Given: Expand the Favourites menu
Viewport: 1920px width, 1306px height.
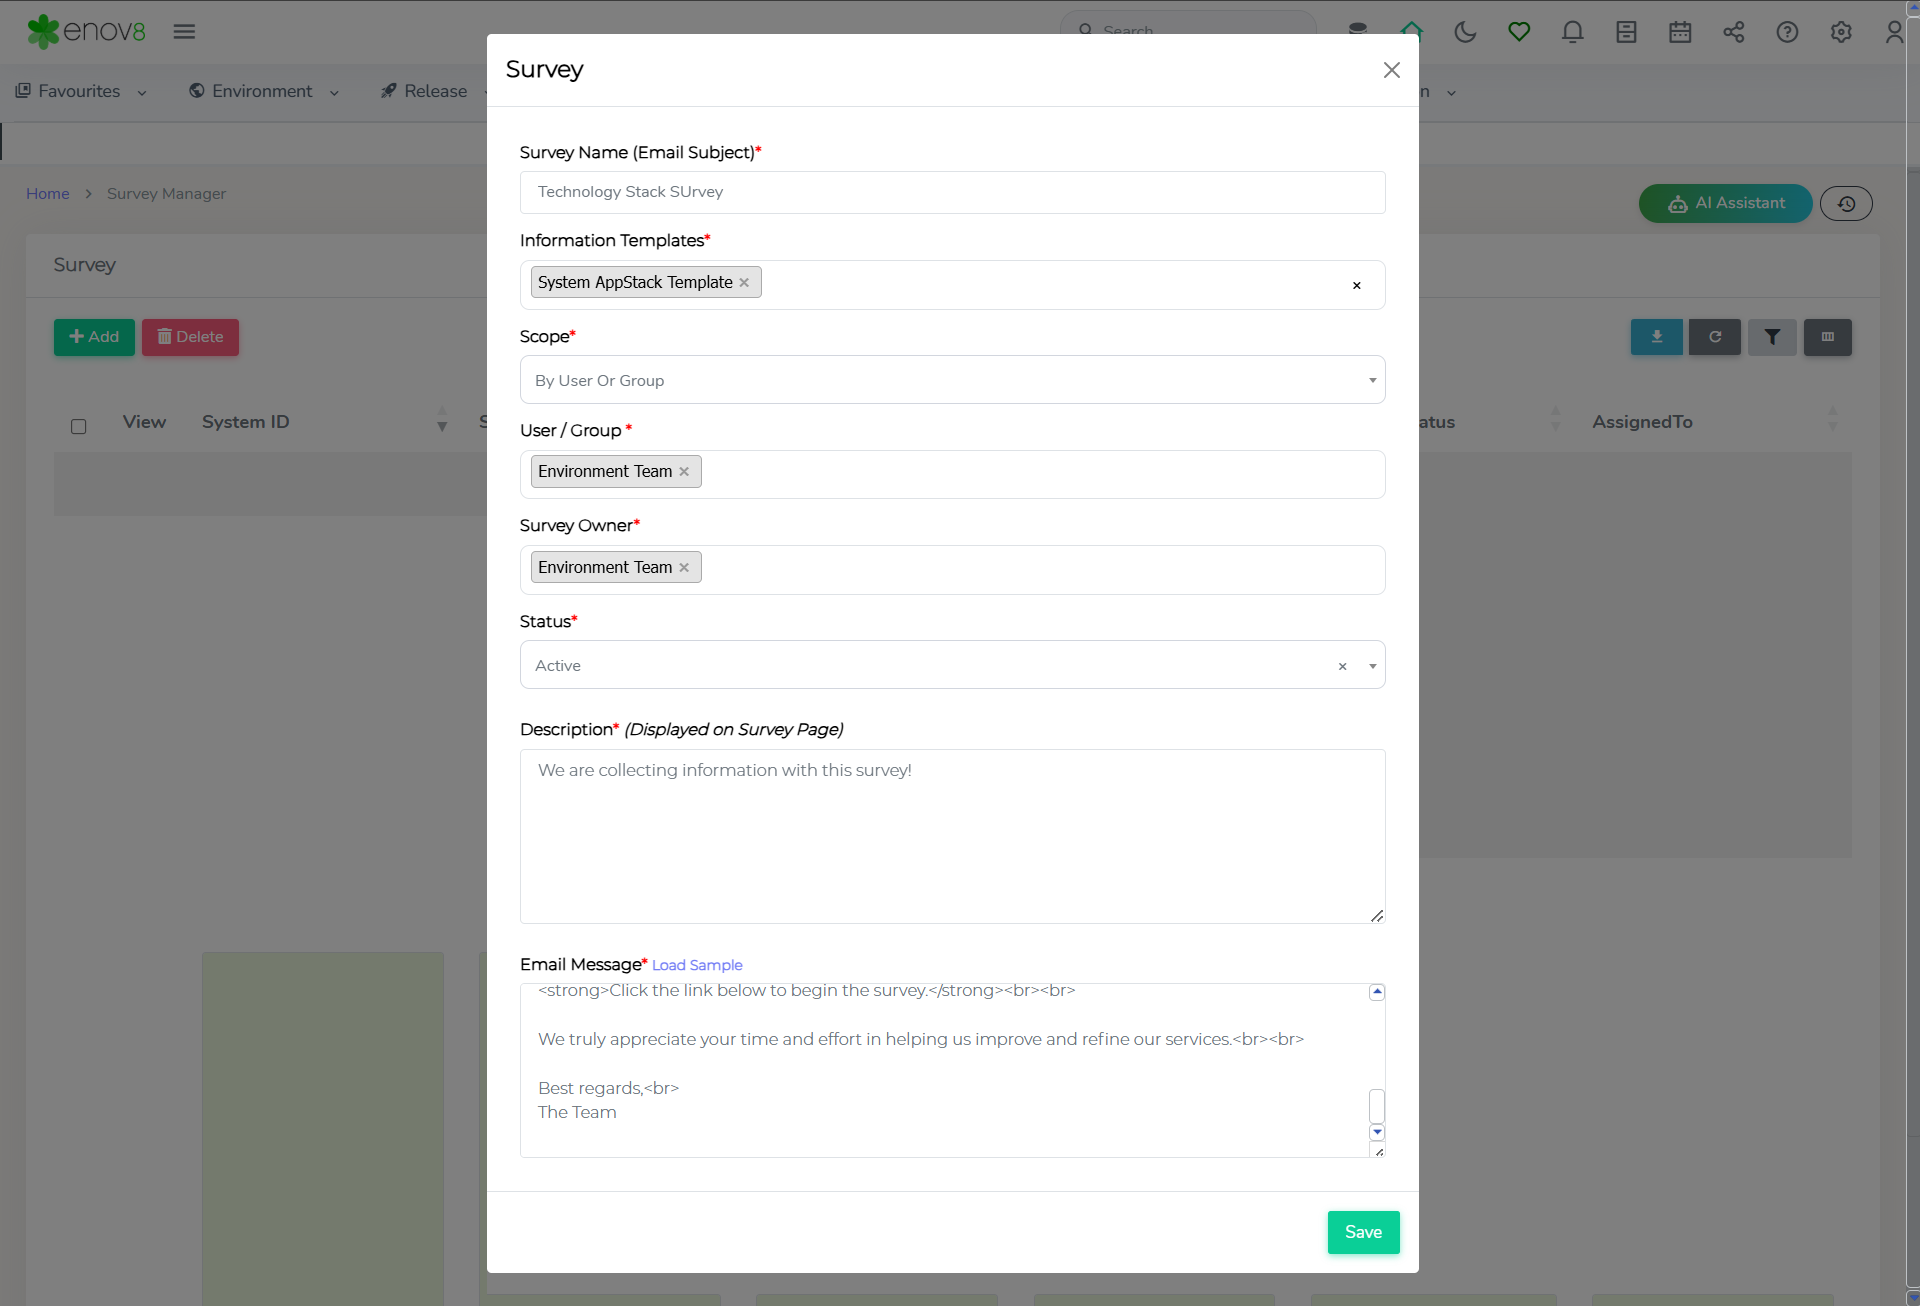Looking at the screenshot, I should [82, 92].
